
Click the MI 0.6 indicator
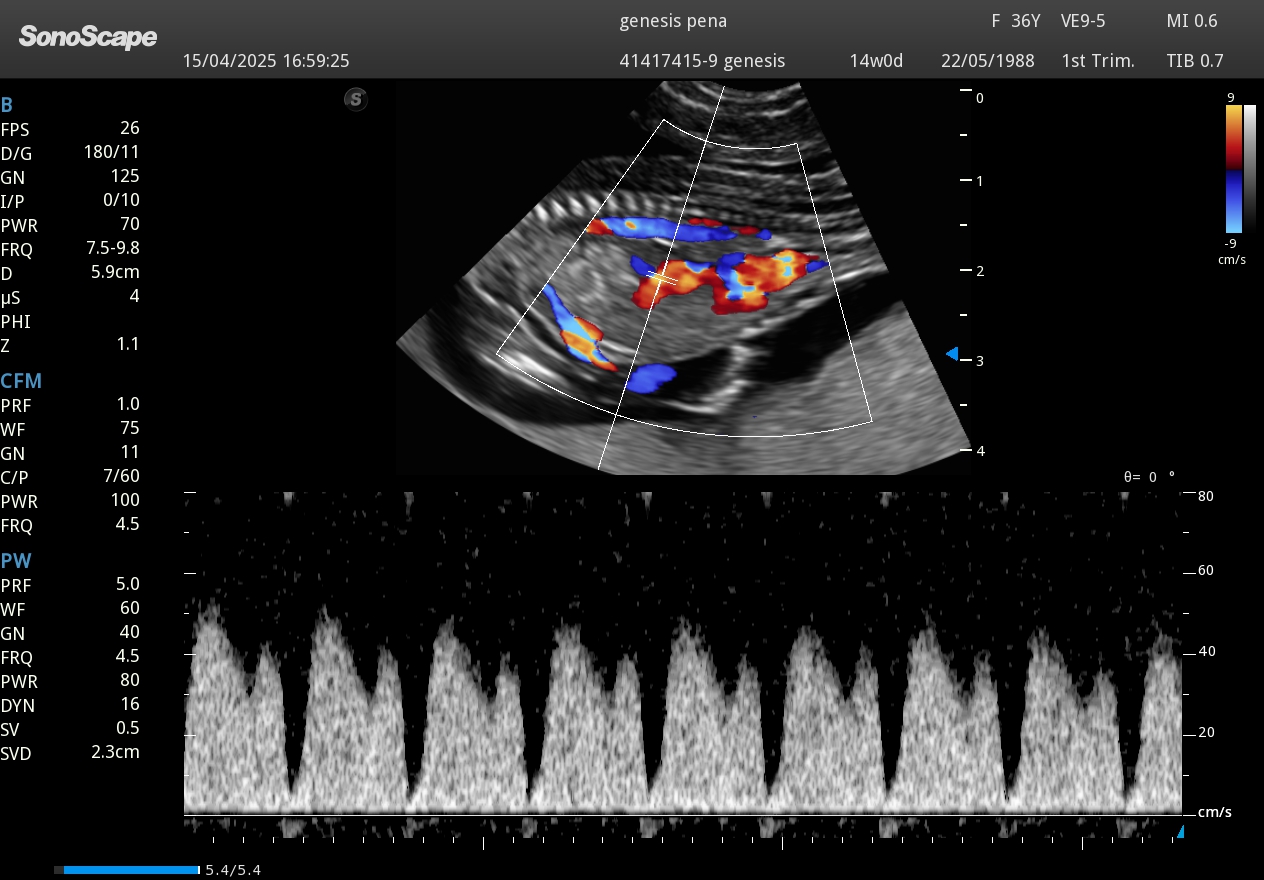click(x=1190, y=20)
